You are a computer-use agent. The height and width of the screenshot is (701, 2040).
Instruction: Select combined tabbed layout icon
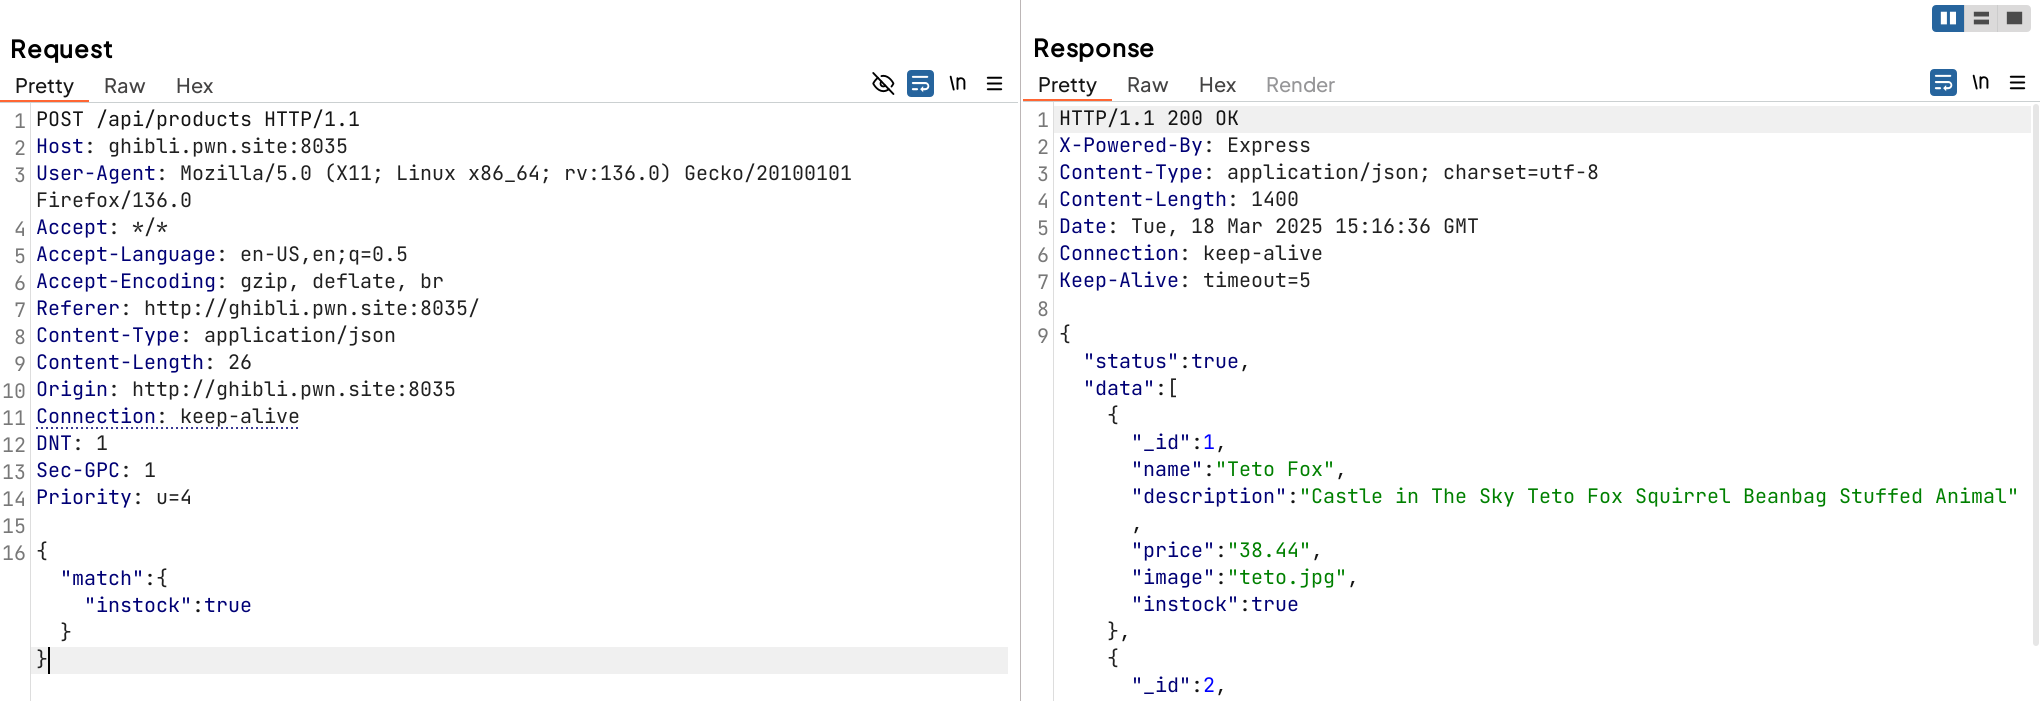point(2014,18)
